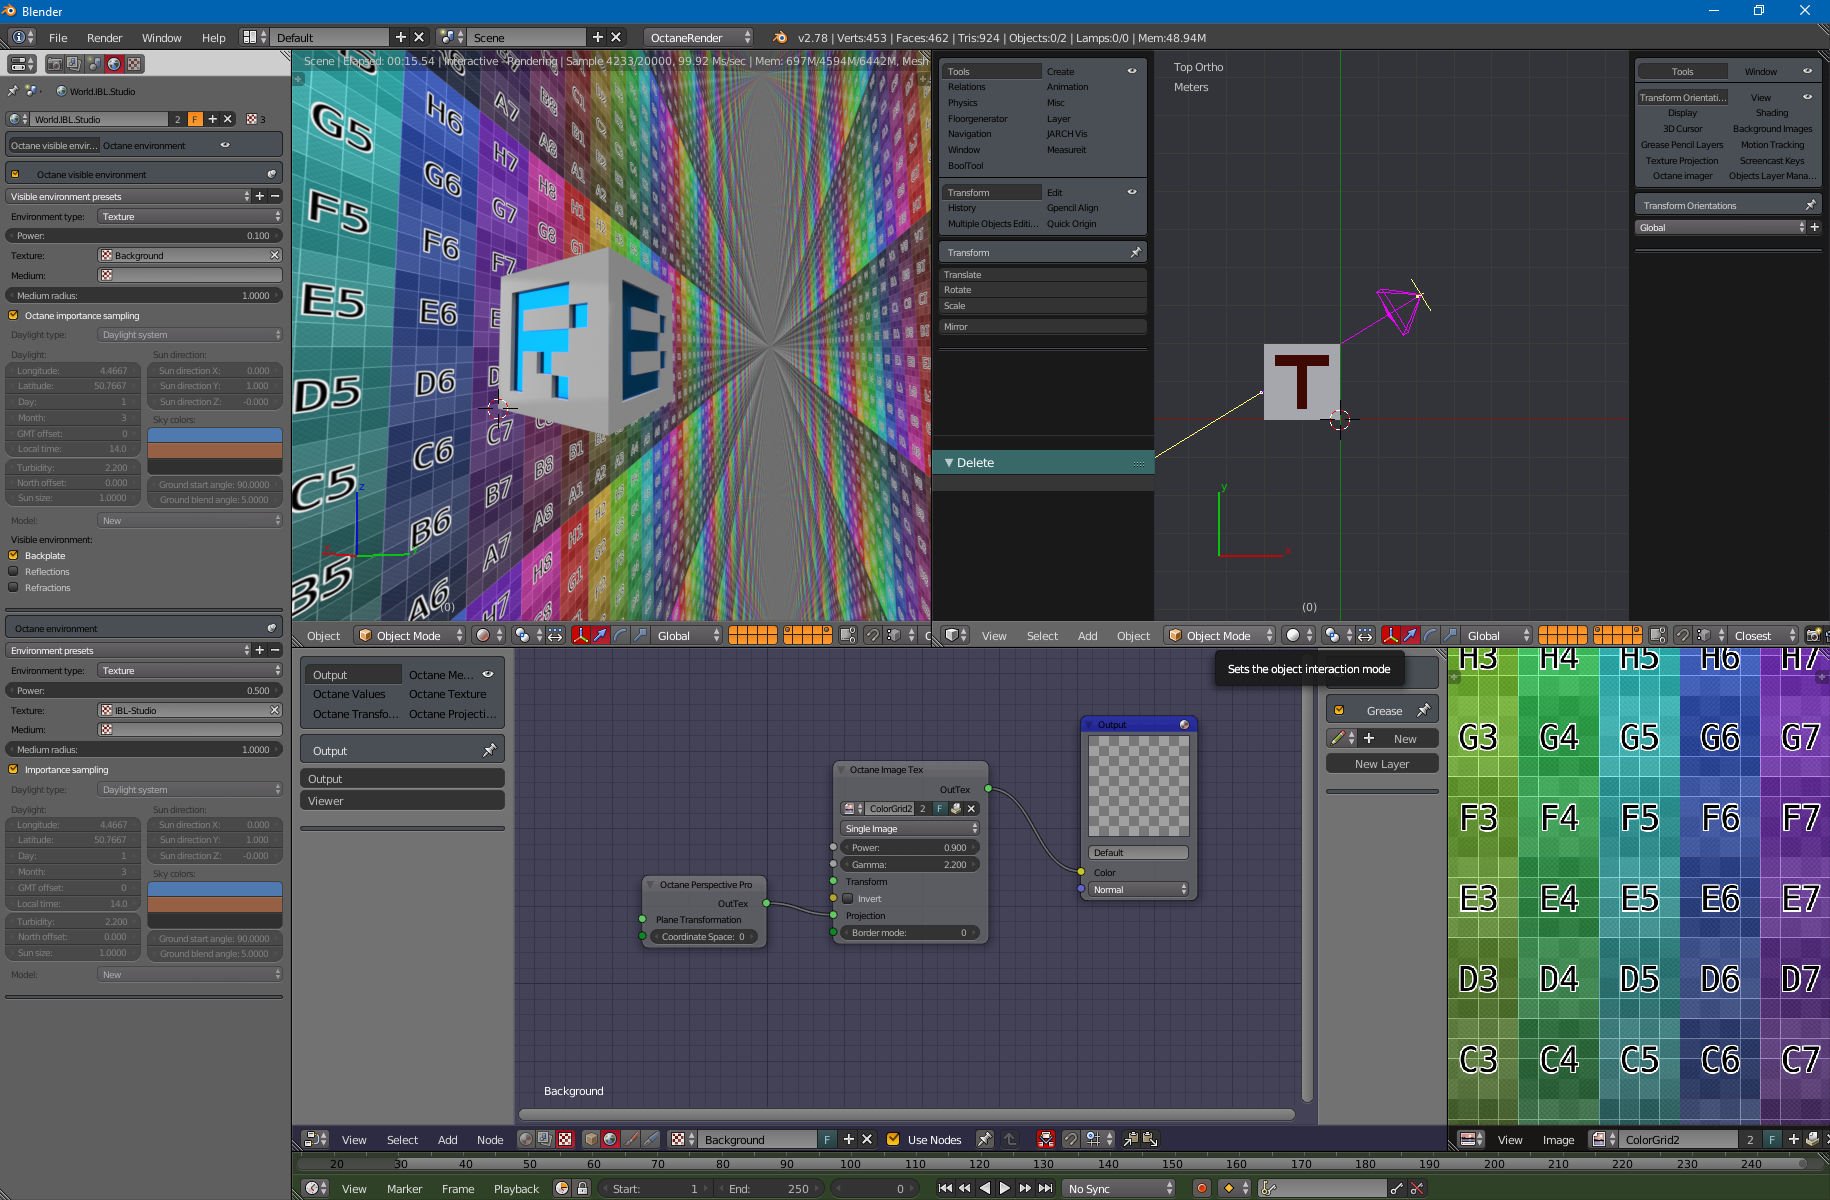Toggle the Invert checkbox on the image node
This screenshot has height=1200, width=1830.
[848, 899]
